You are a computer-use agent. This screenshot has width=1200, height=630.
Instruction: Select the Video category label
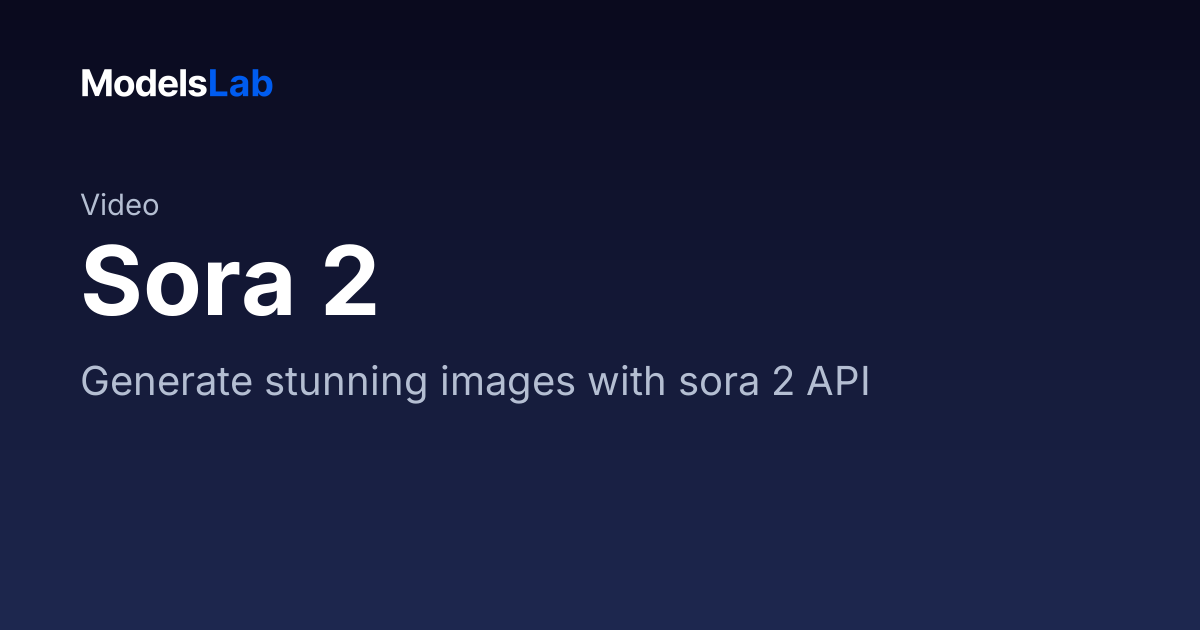[x=120, y=205]
